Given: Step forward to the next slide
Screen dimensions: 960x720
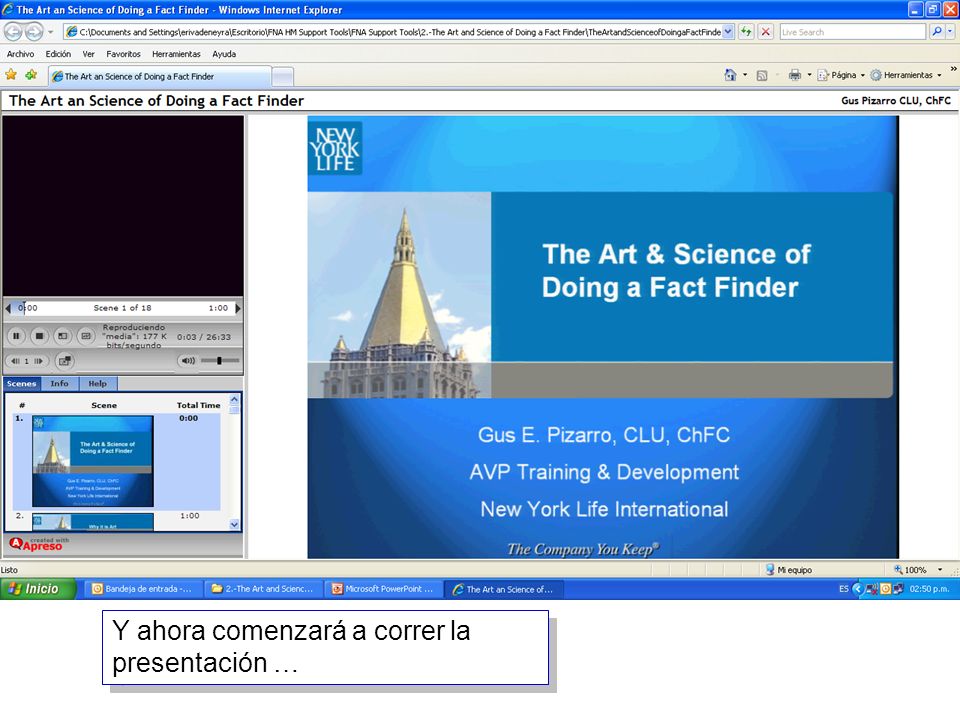Looking at the screenshot, I should (x=39, y=361).
